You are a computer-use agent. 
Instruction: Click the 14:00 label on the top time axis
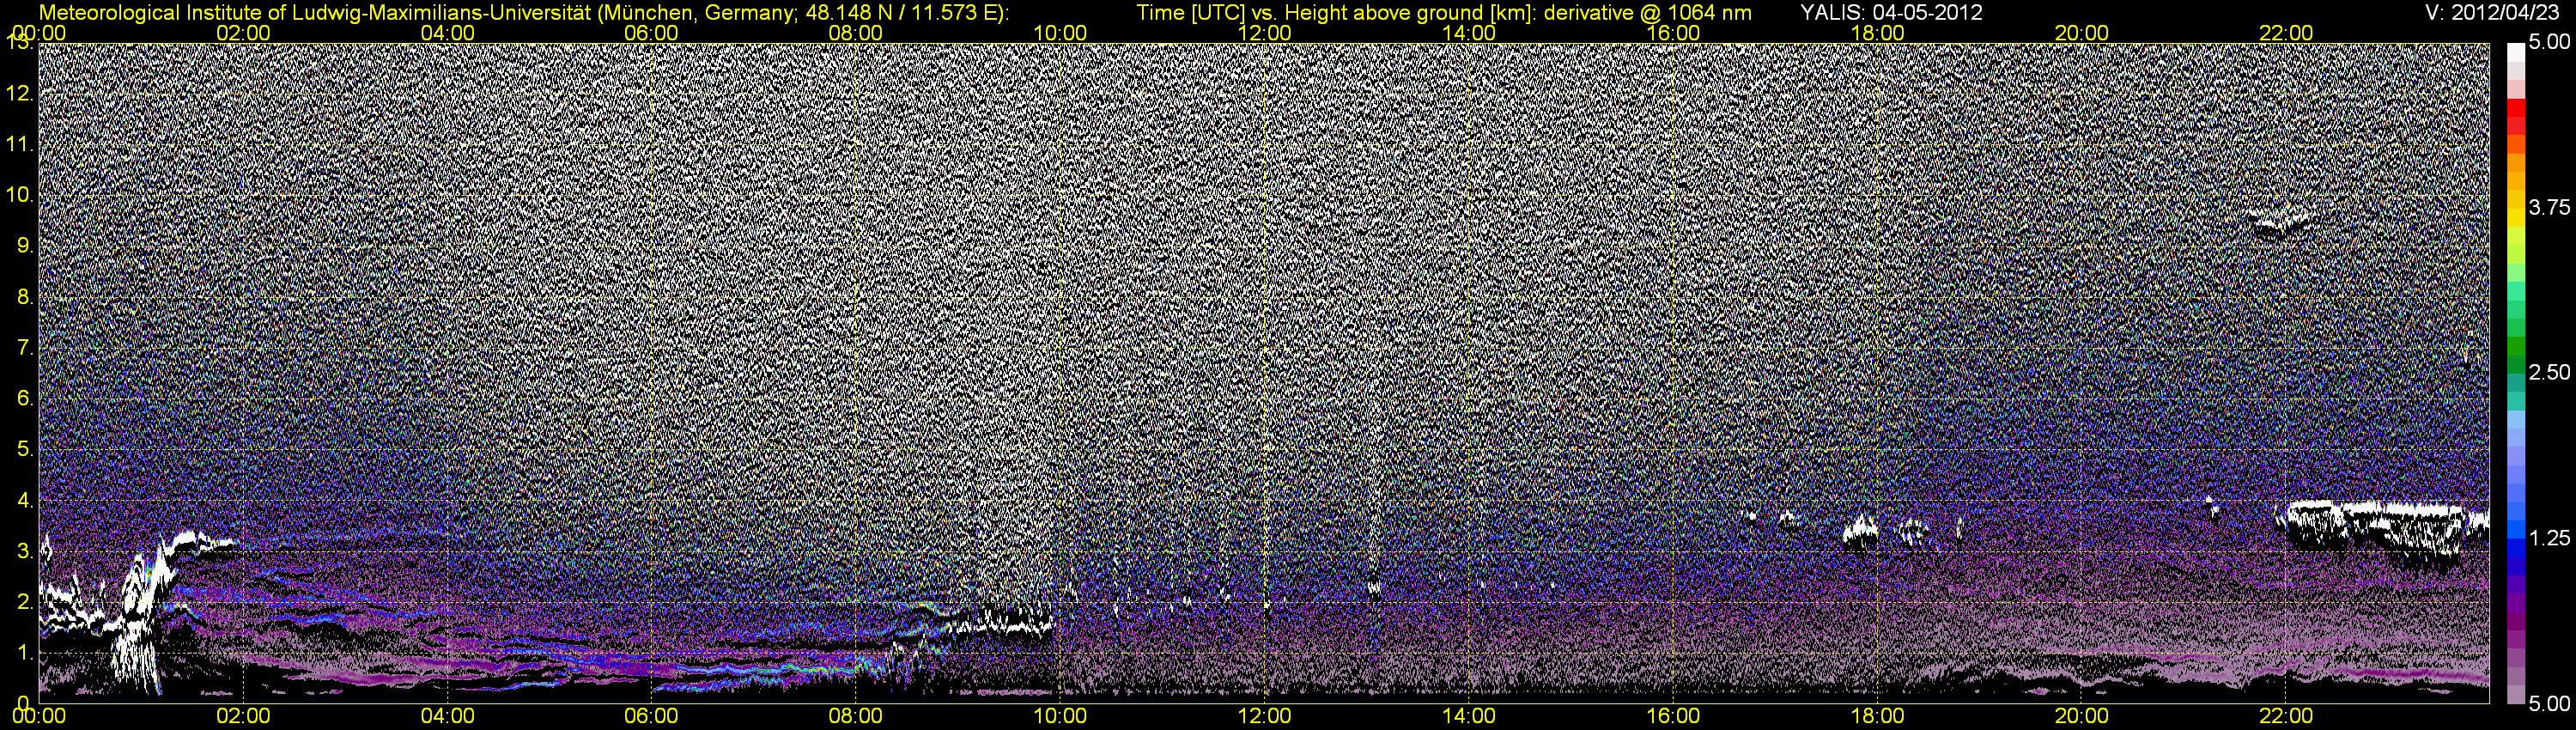tap(1469, 33)
